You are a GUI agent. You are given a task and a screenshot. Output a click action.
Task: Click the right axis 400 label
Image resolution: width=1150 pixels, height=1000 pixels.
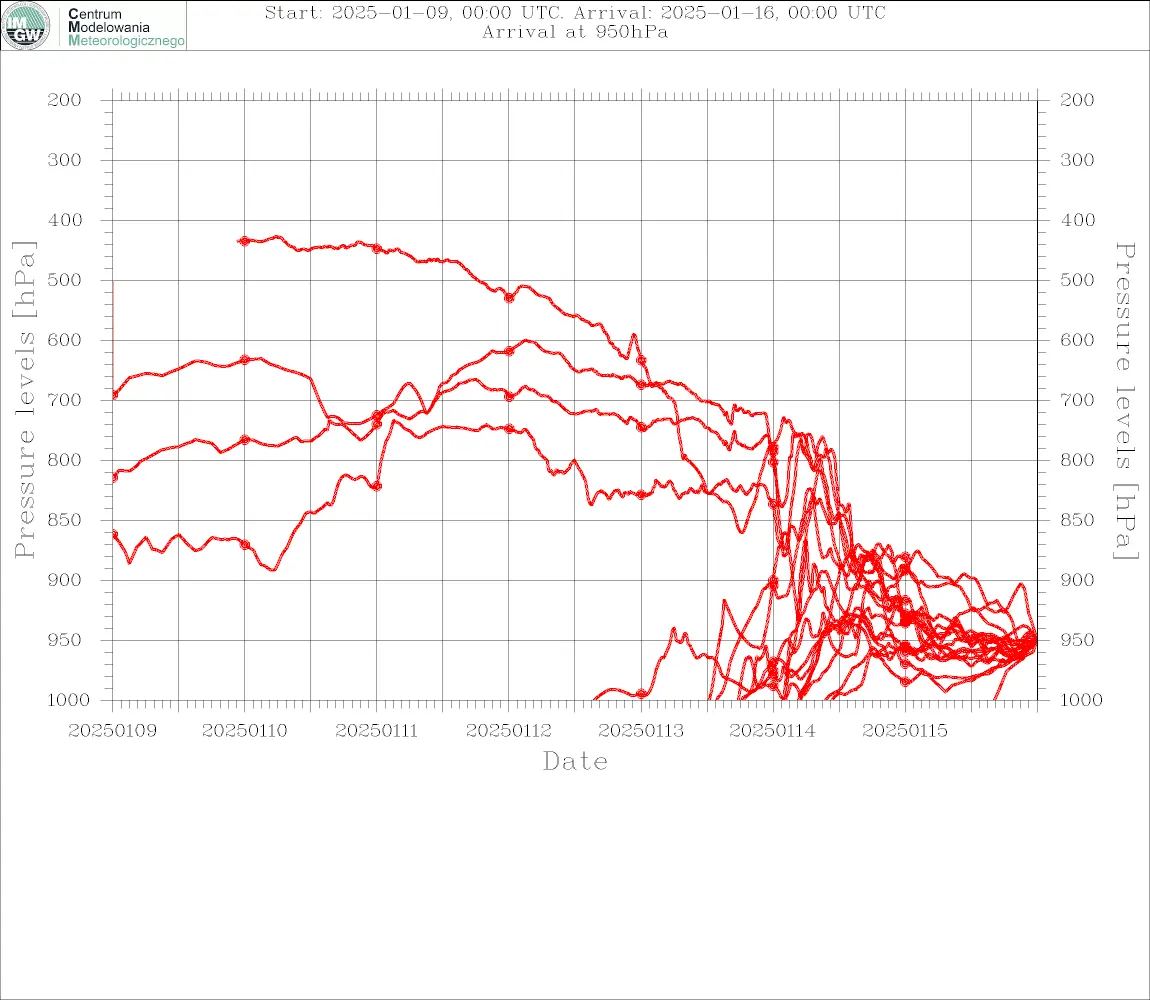(x=1077, y=220)
